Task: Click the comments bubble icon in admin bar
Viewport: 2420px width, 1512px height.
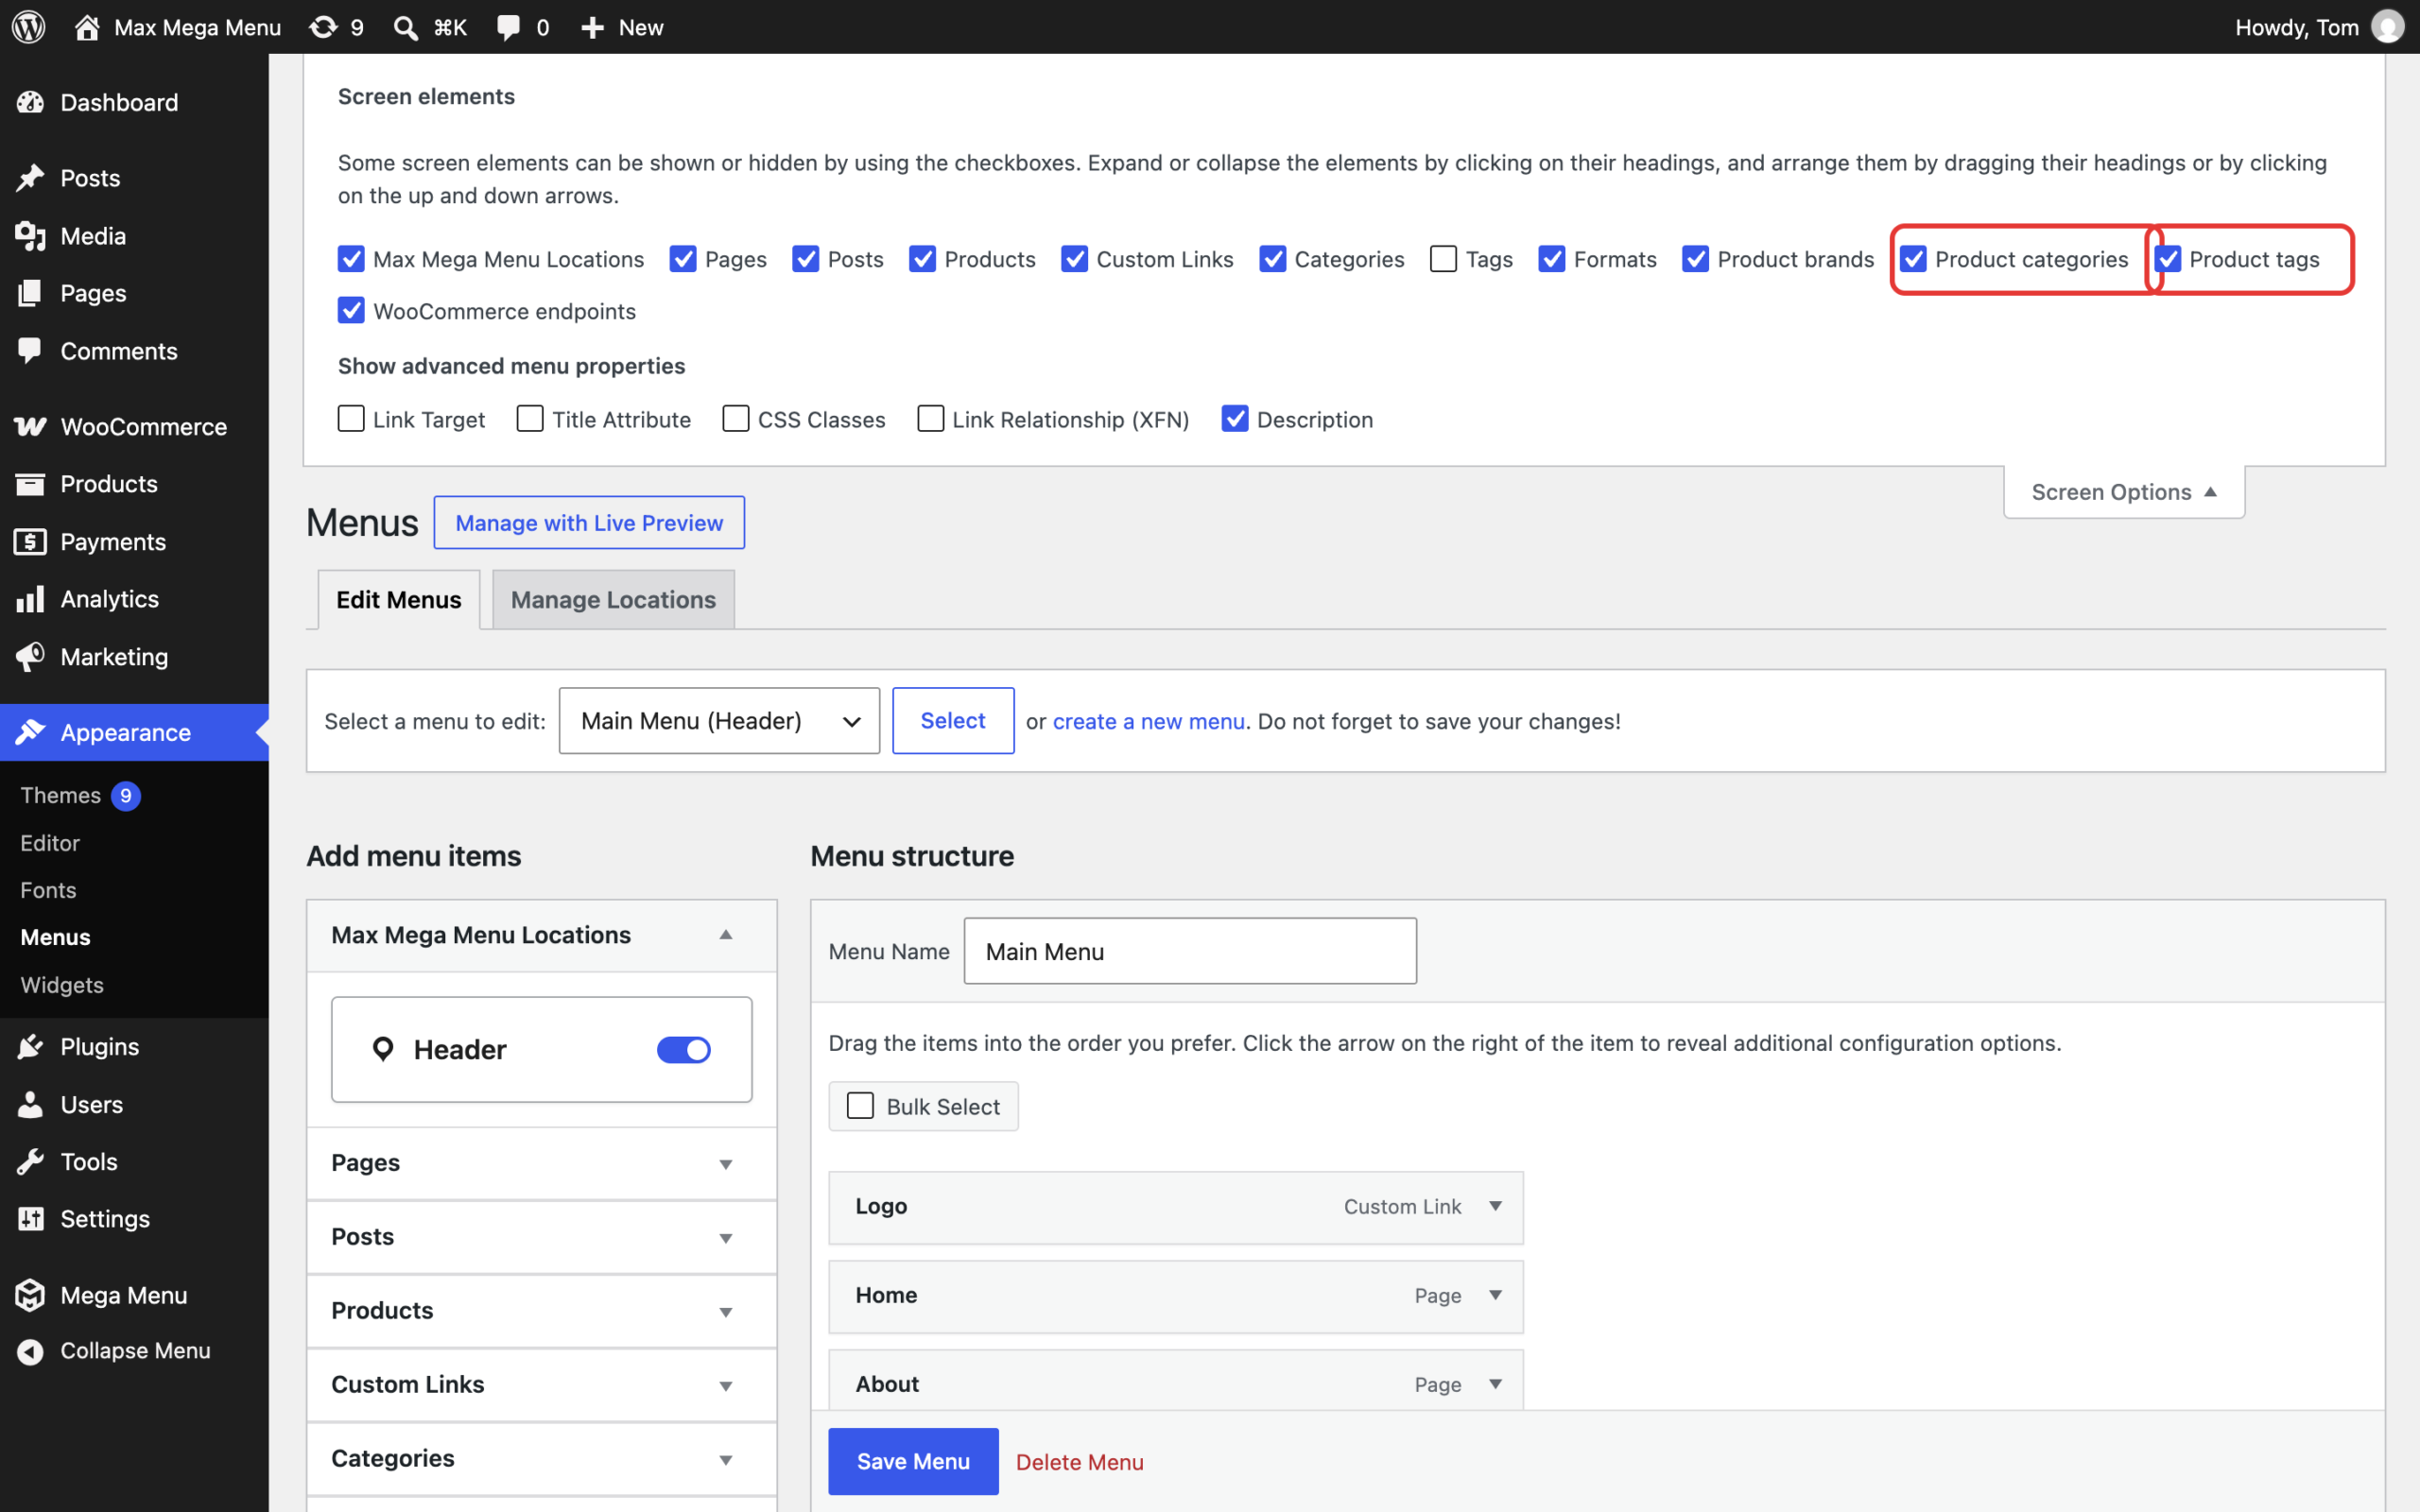Action: [508, 27]
